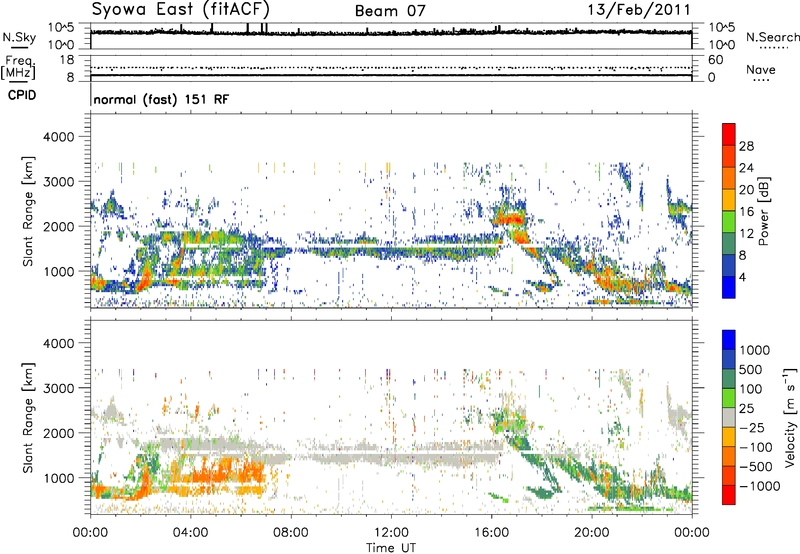The width and height of the screenshot is (800, 554).
Task: Click the "25" velocity colorbar label
Action: (746, 408)
